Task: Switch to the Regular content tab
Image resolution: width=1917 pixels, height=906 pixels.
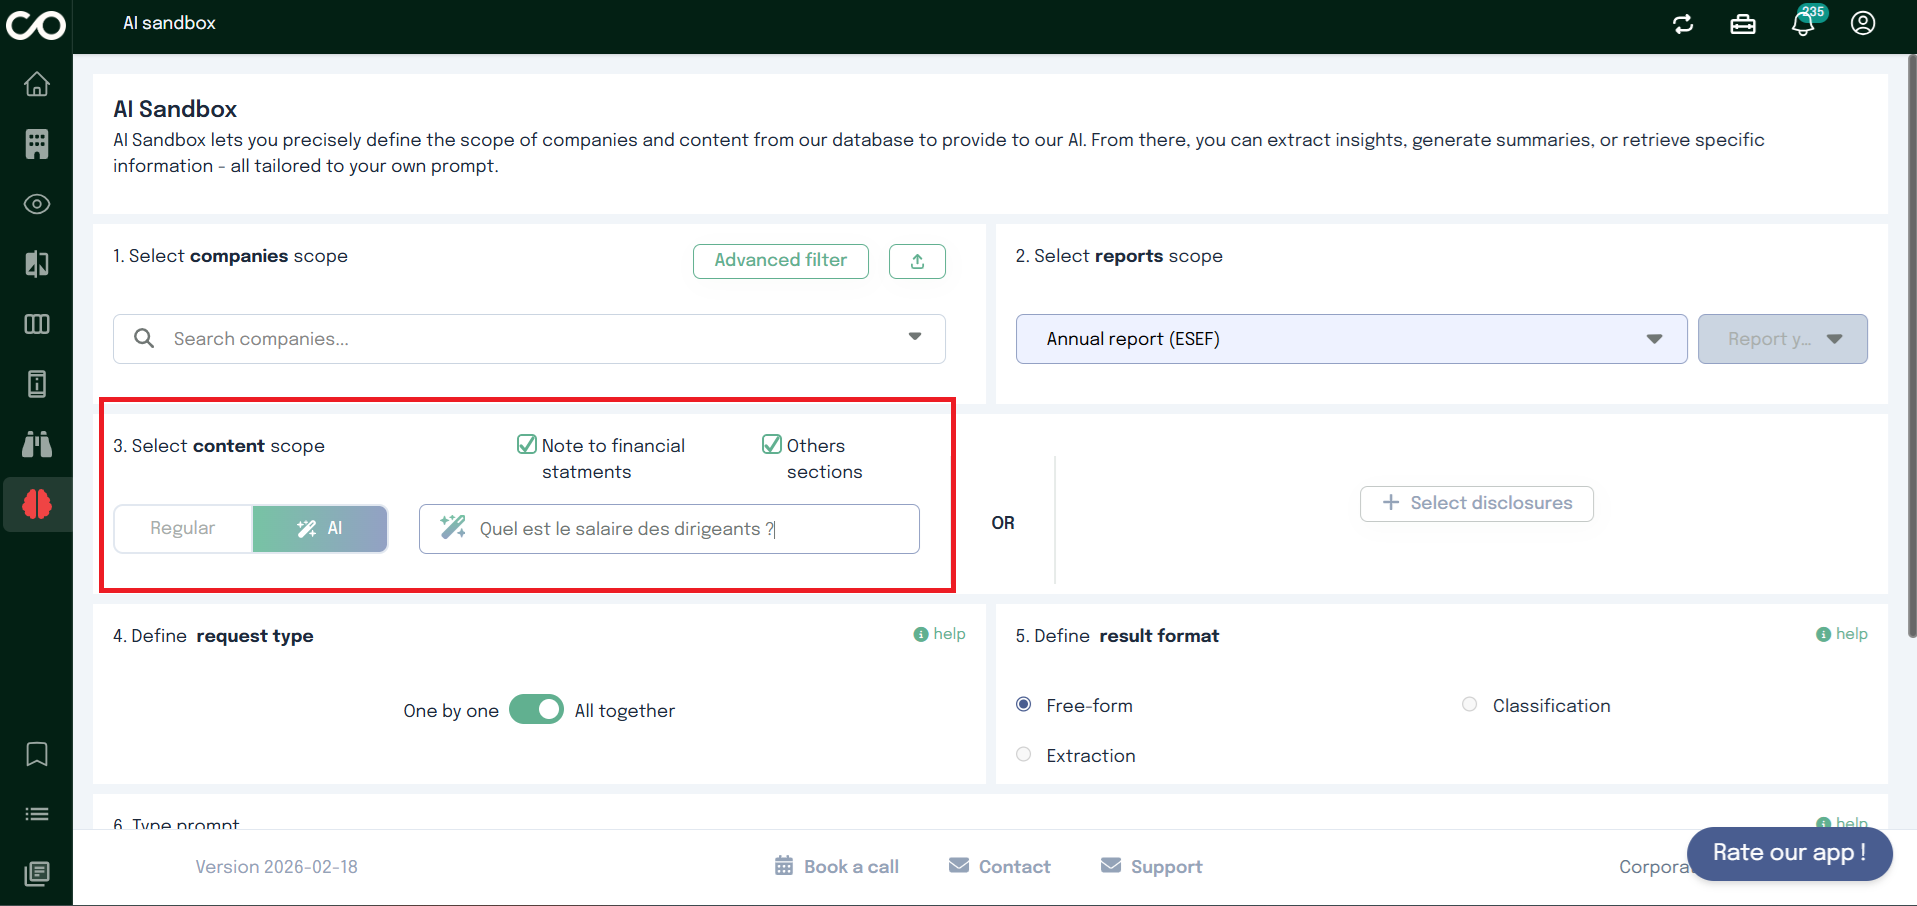Action: click(x=182, y=528)
